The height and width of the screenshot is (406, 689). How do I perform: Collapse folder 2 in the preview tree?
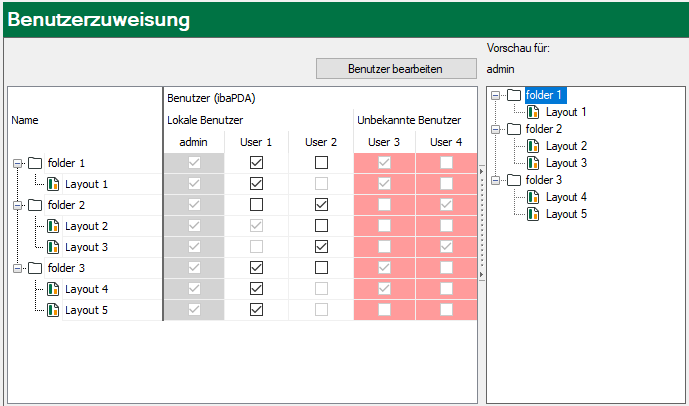pyautogui.click(x=496, y=129)
